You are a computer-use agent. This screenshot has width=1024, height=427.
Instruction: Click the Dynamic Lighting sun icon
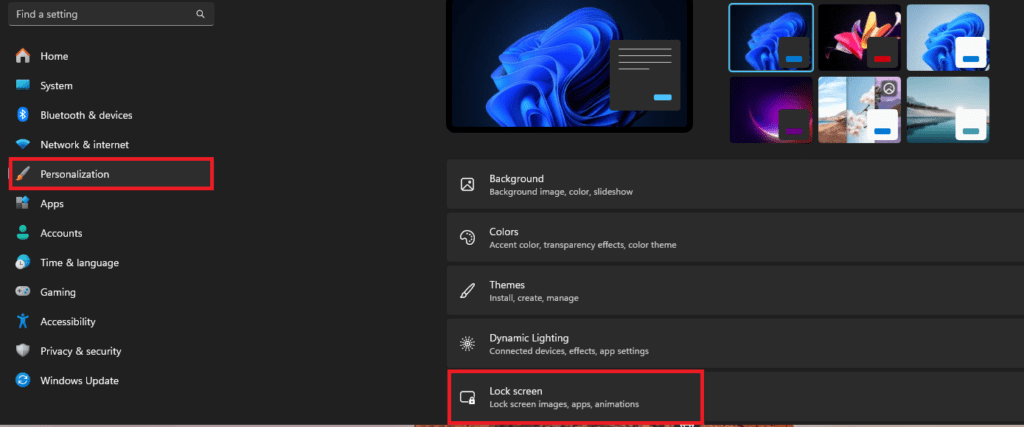pos(467,343)
